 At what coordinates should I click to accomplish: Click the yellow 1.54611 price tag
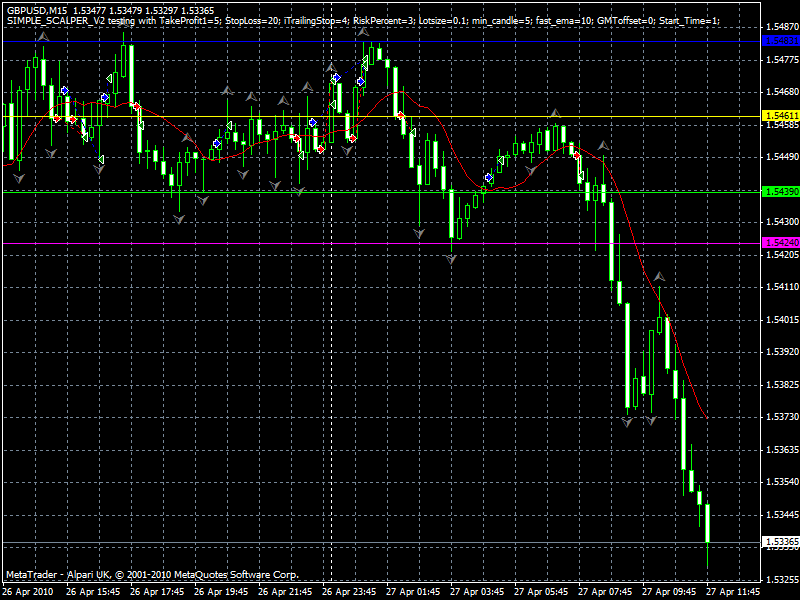coord(780,116)
